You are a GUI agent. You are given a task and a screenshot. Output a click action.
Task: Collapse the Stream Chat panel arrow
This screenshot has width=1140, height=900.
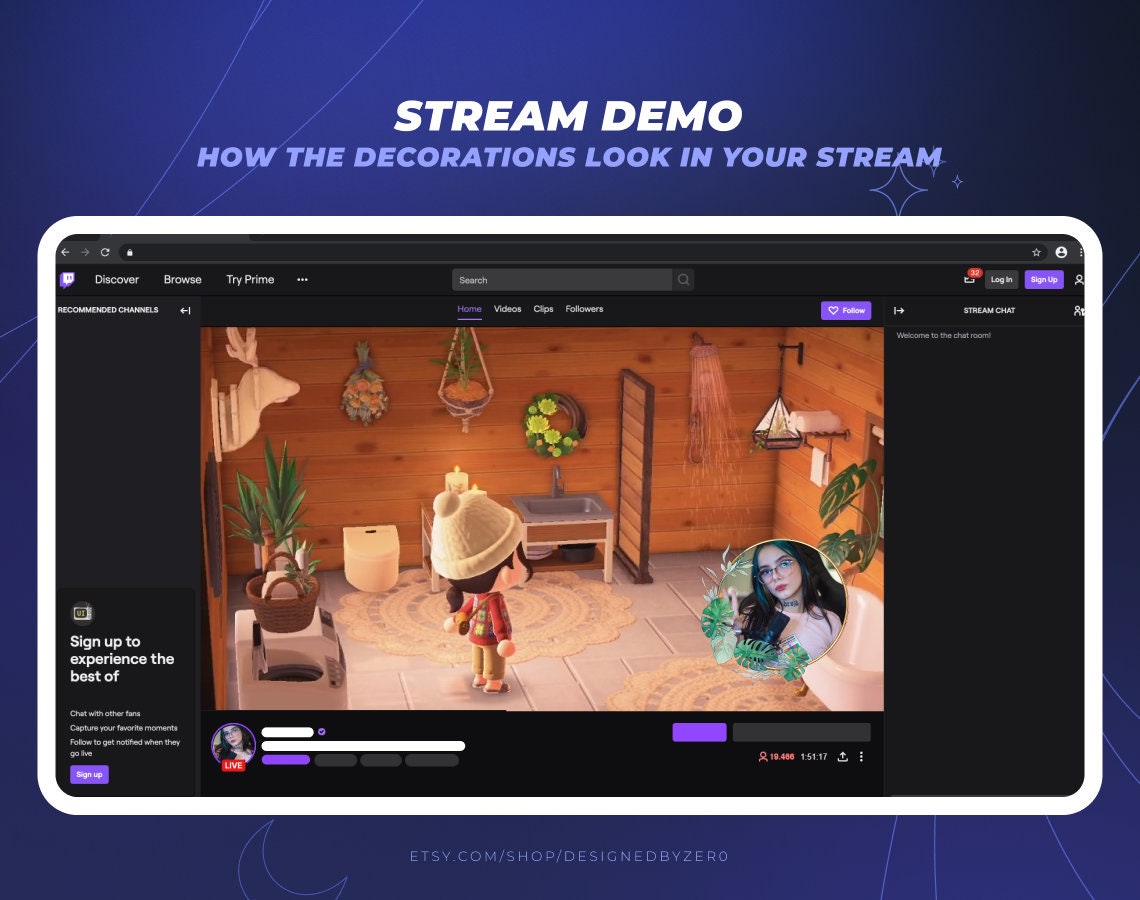point(899,310)
